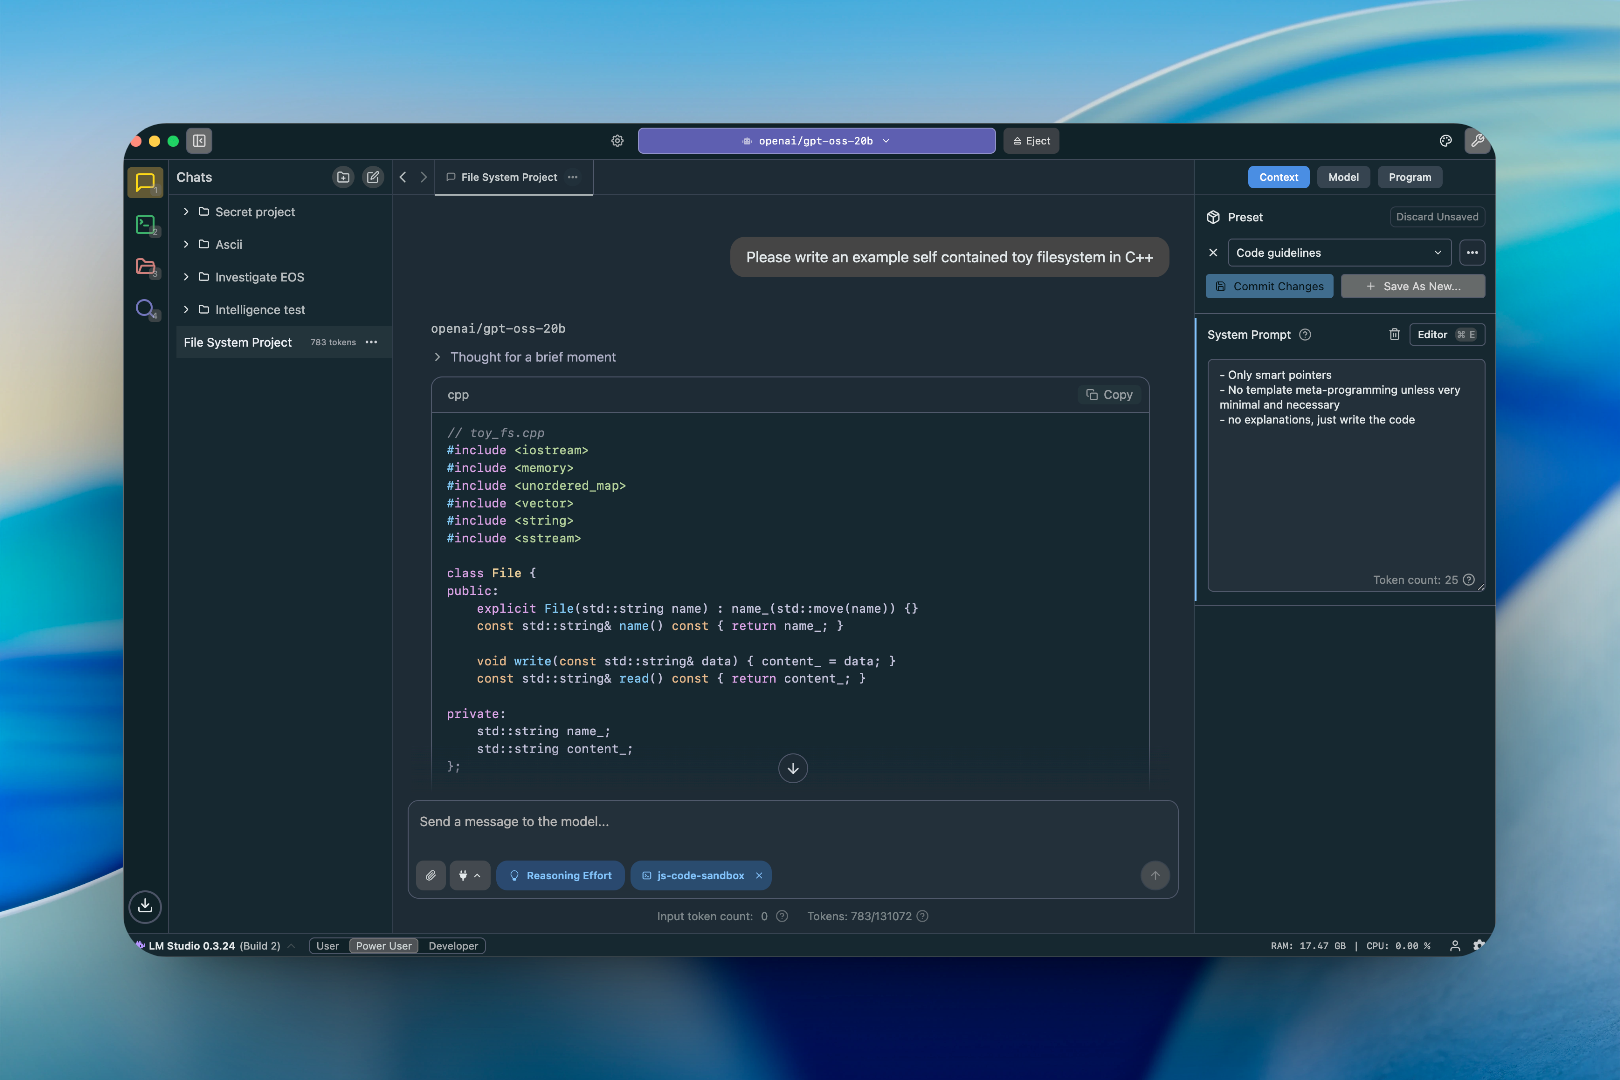1620x1080 pixels.
Task: Create a new chat with edit icon
Action: (373, 177)
